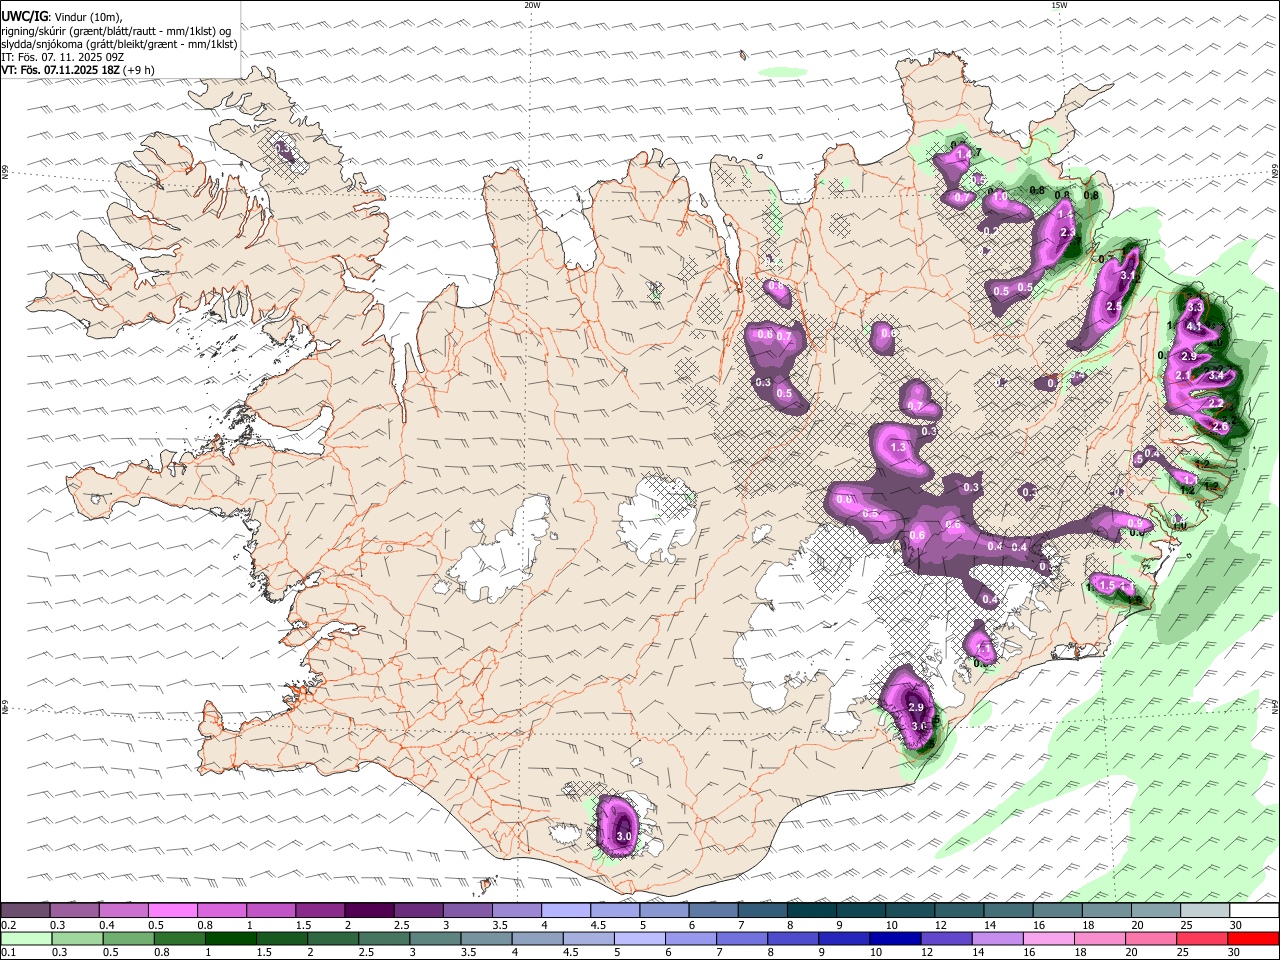Screen dimensions: 1280x960
Task: Click the '2.2' value on the east coast
Action: [x=1217, y=403]
